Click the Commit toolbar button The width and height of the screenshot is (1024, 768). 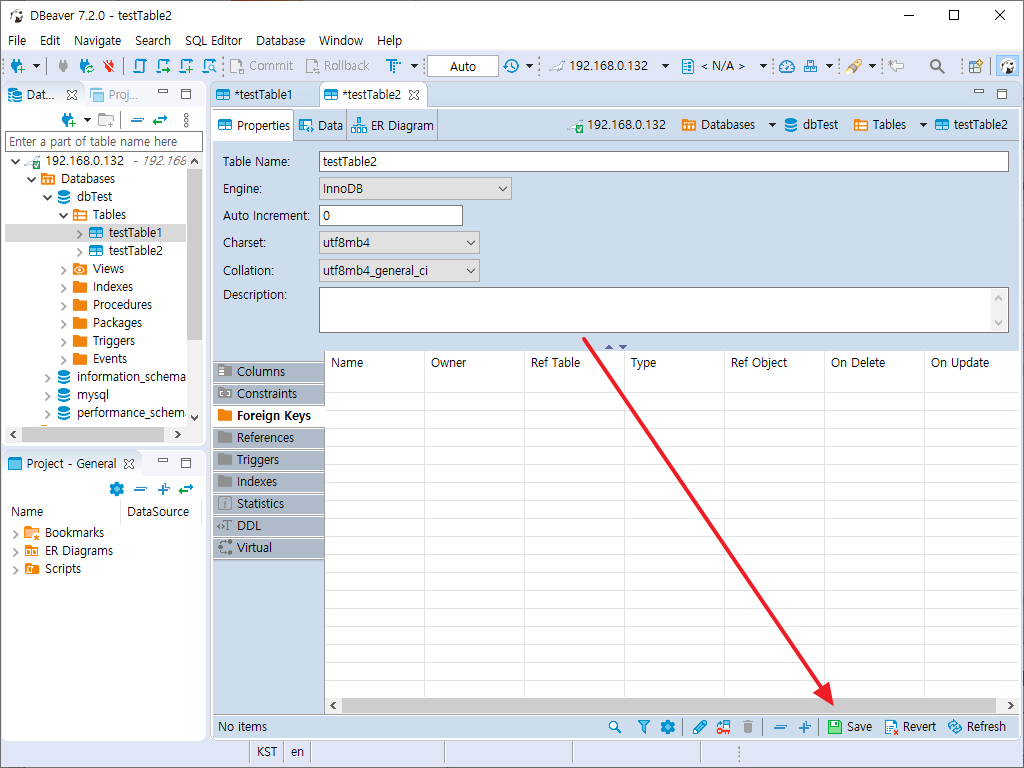261,66
